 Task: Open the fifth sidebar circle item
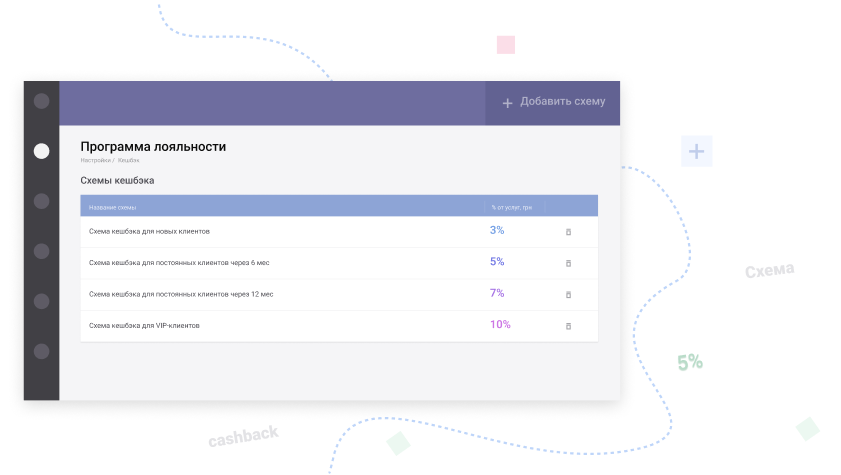coord(41,301)
